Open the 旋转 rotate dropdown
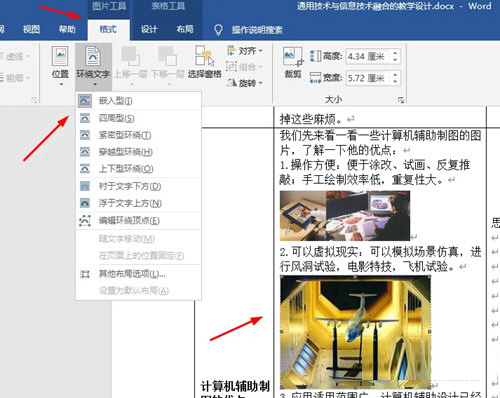Screen dimensions: 500x398 tap(245, 82)
